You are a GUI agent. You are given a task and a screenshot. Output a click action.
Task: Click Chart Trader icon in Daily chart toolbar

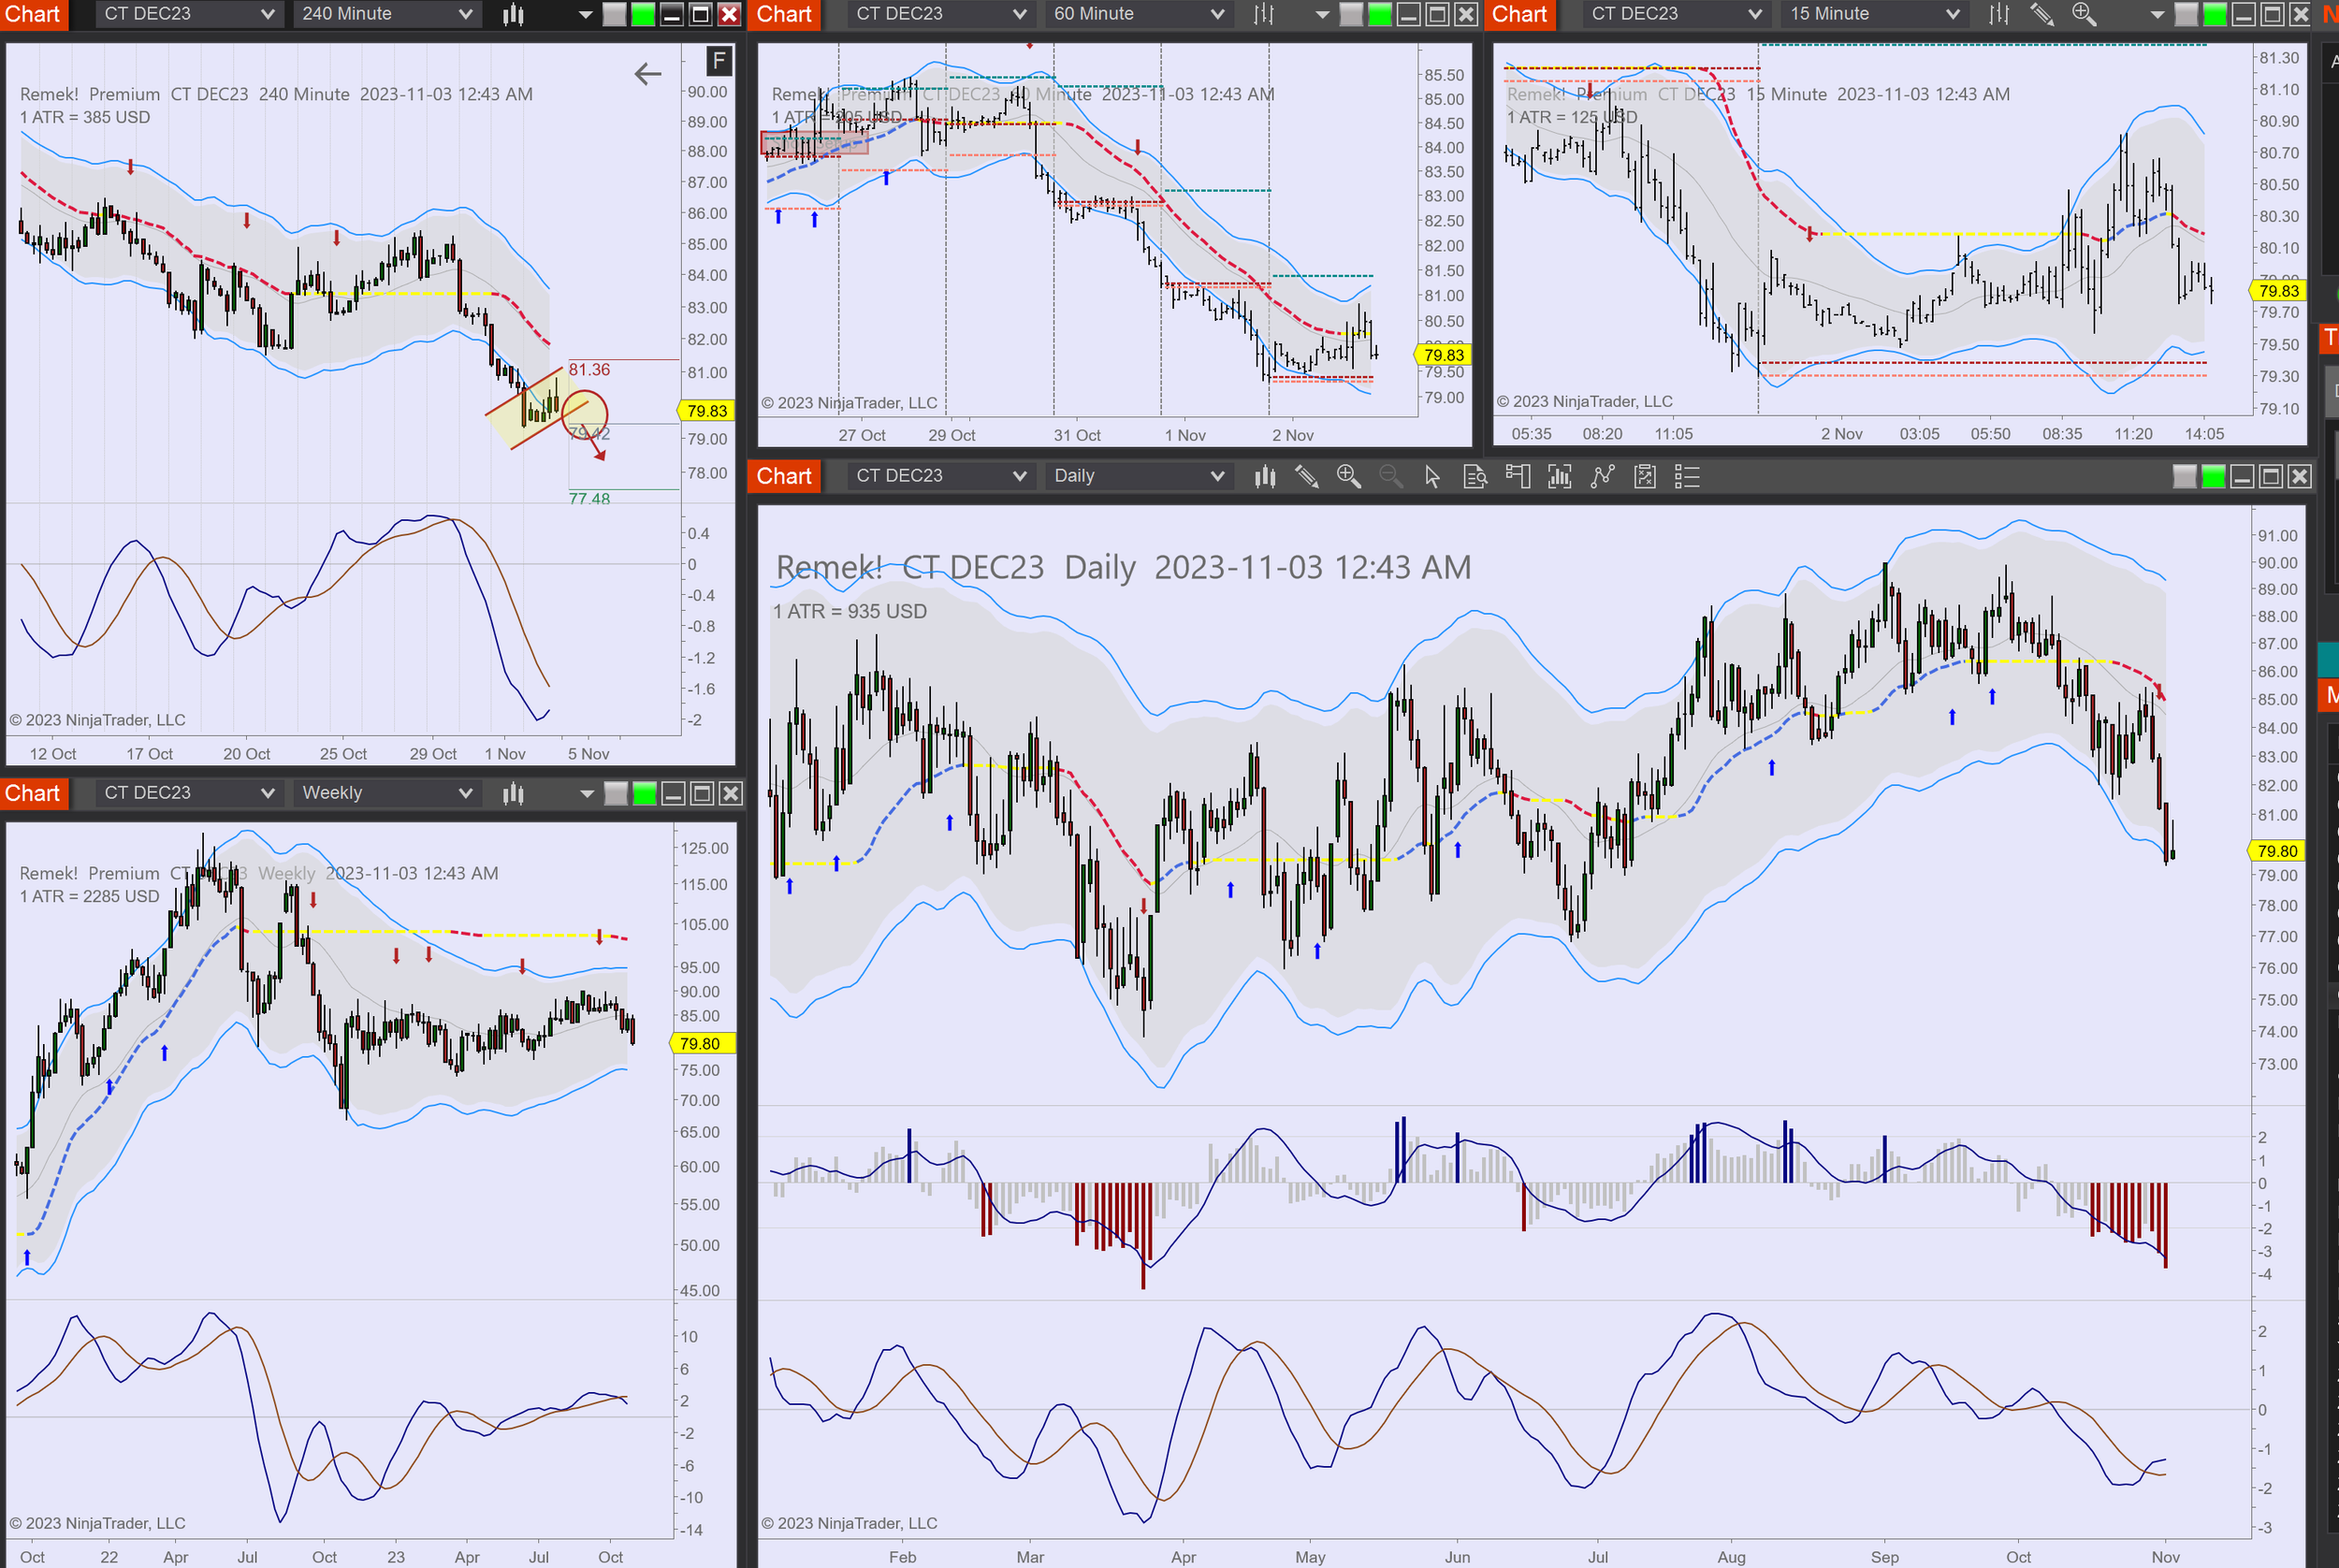(1517, 476)
